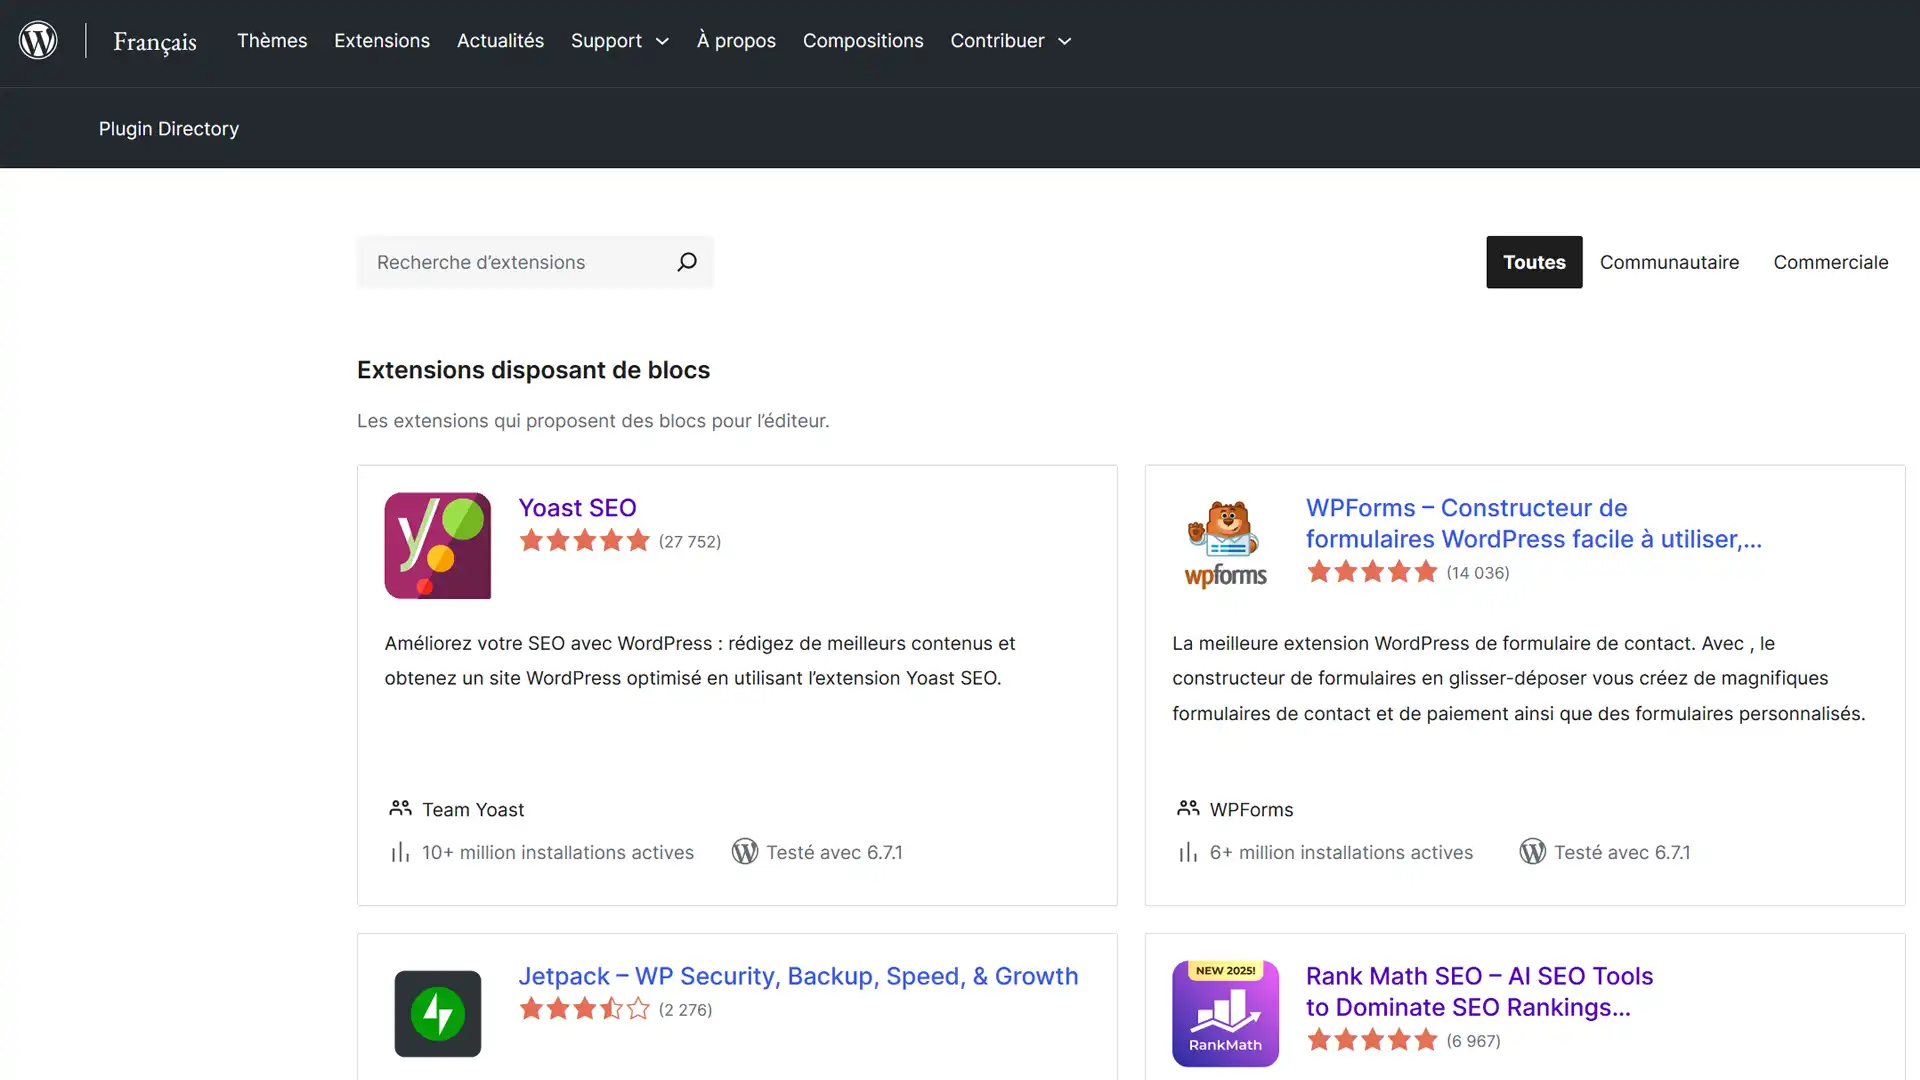
Task: Open the Extensions menu item
Action: (382, 40)
